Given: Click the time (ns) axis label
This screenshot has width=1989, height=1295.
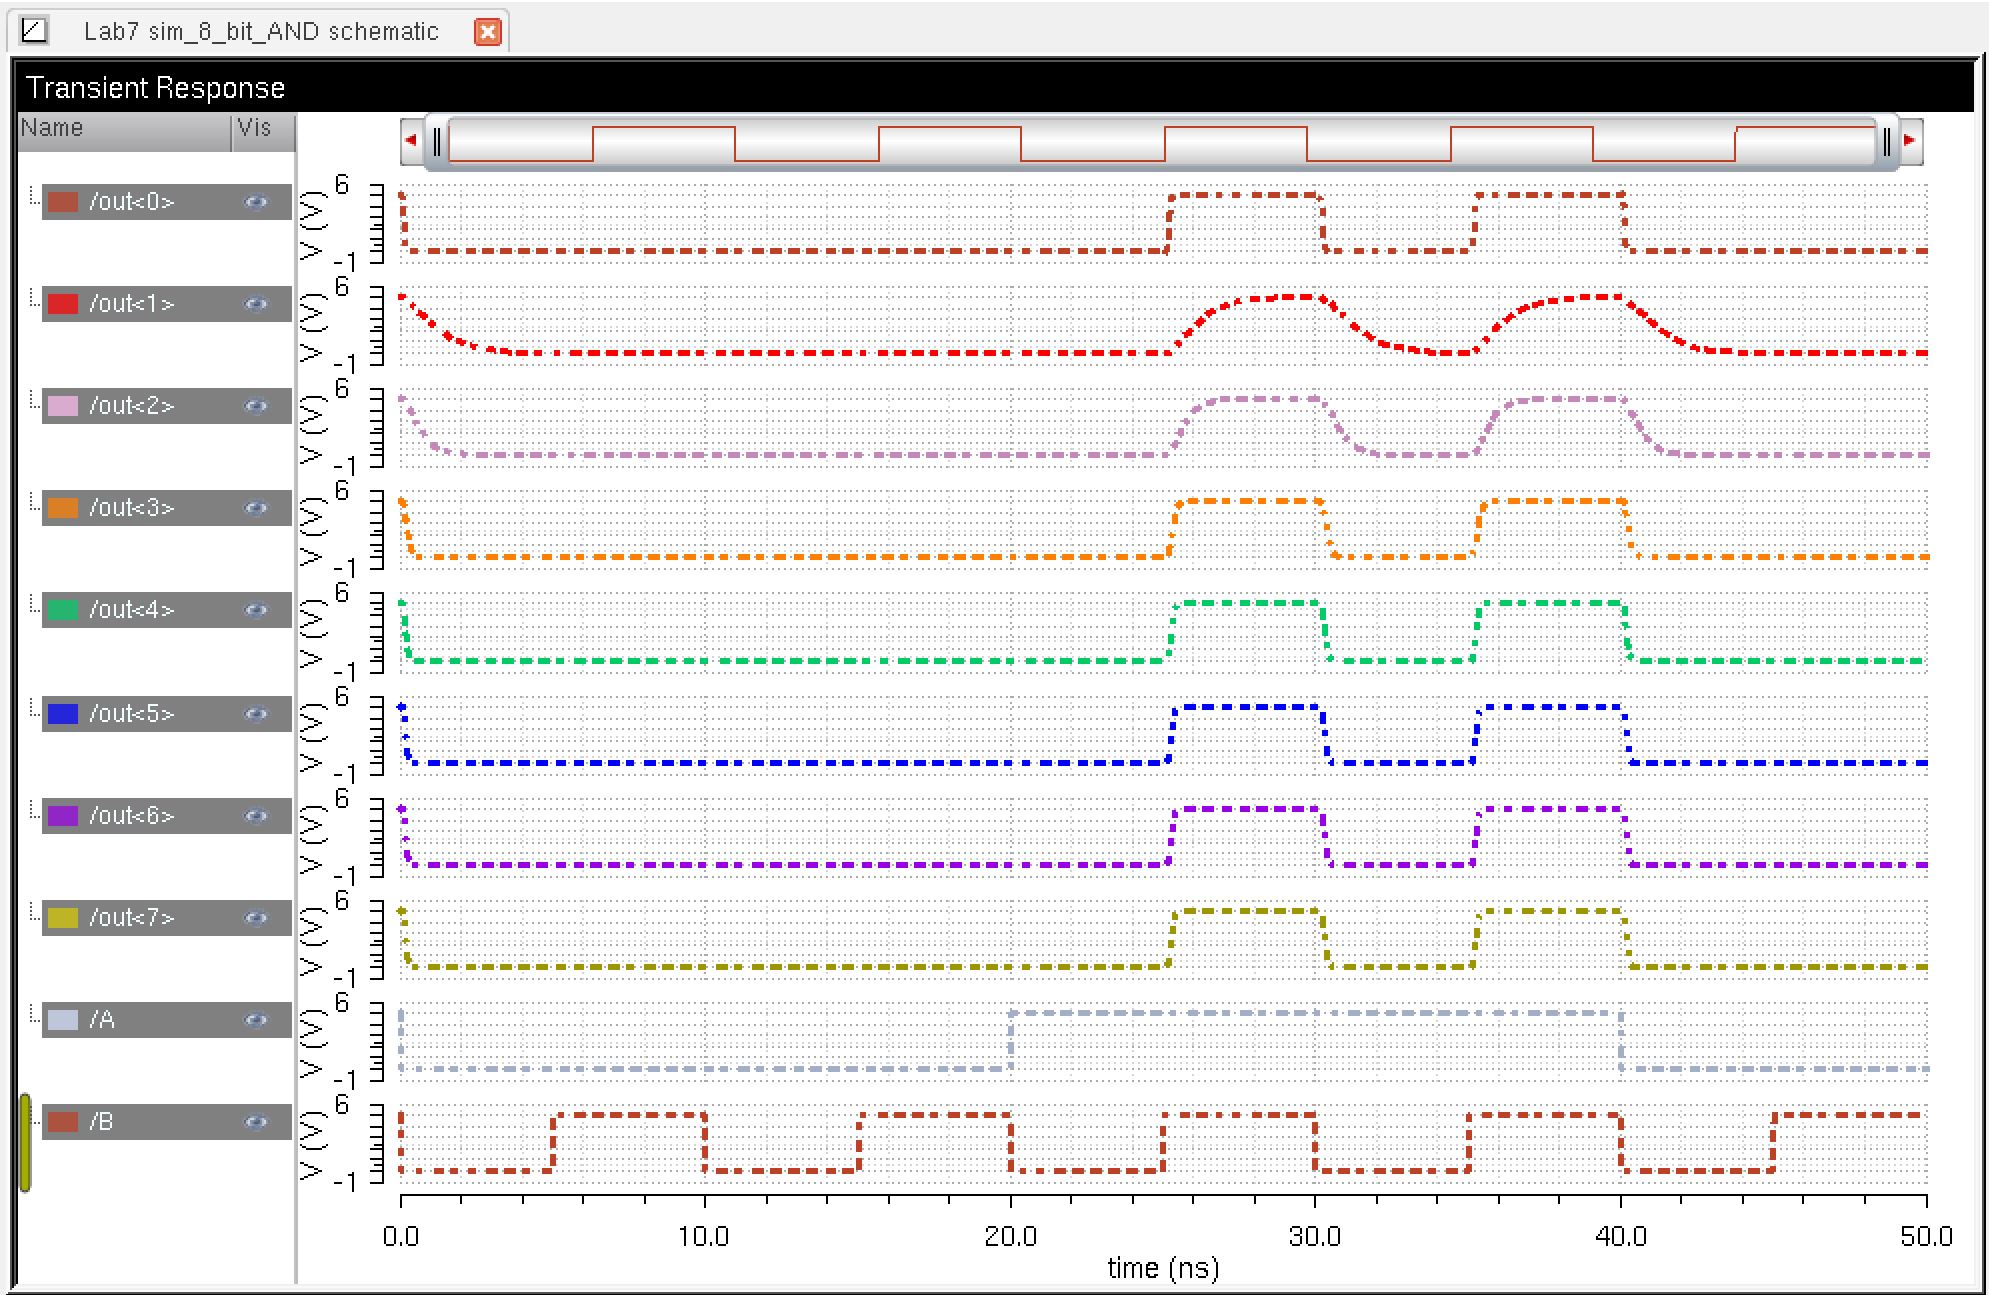Looking at the screenshot, I should tap(1163, 1268).
